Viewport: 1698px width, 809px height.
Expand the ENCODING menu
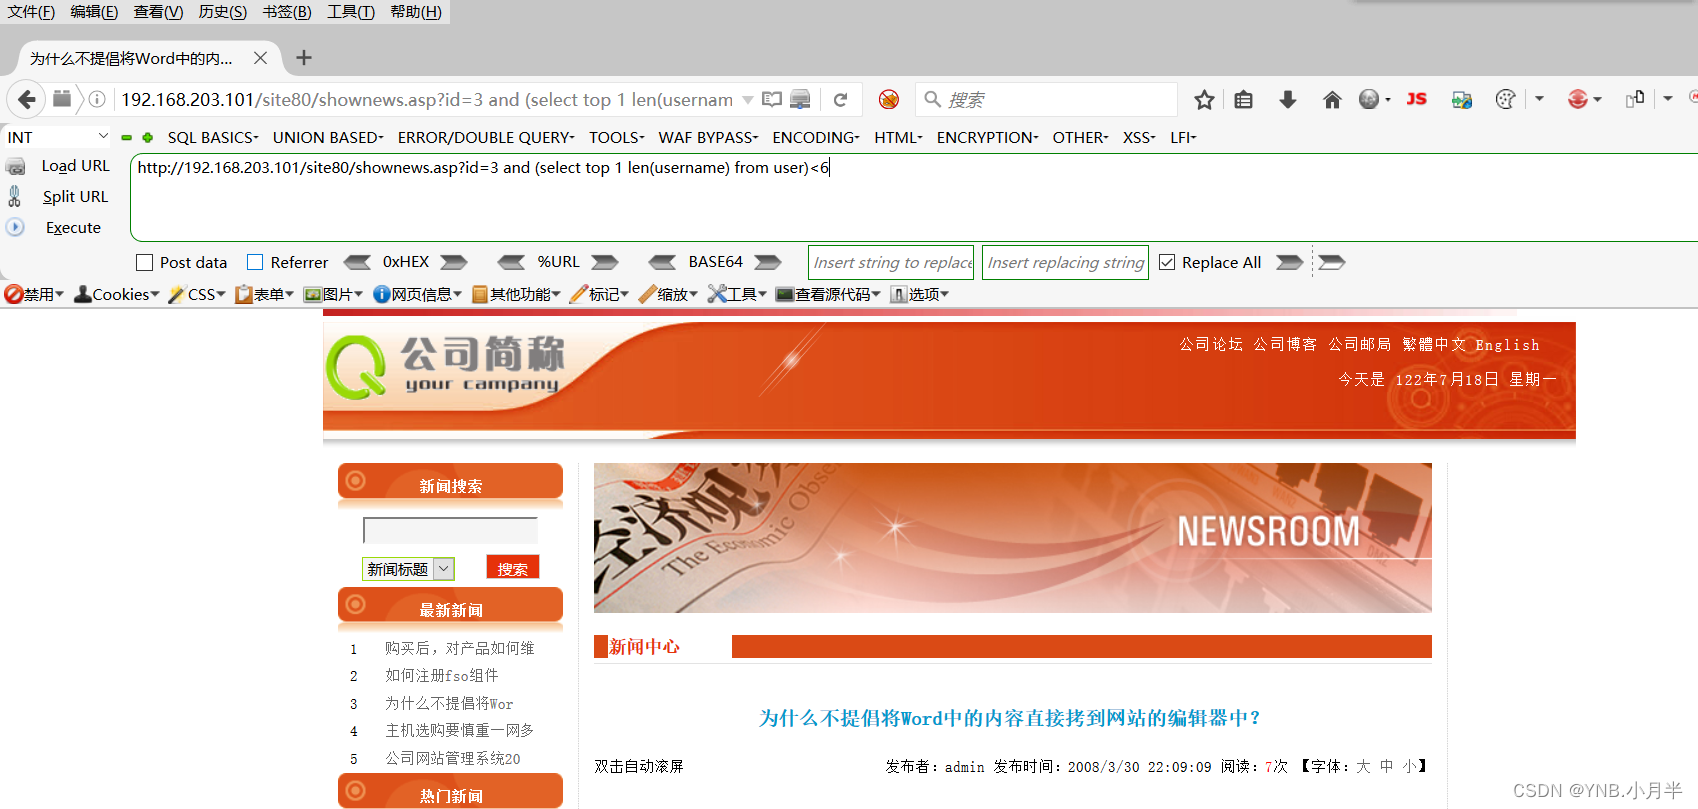coord(816,137)
